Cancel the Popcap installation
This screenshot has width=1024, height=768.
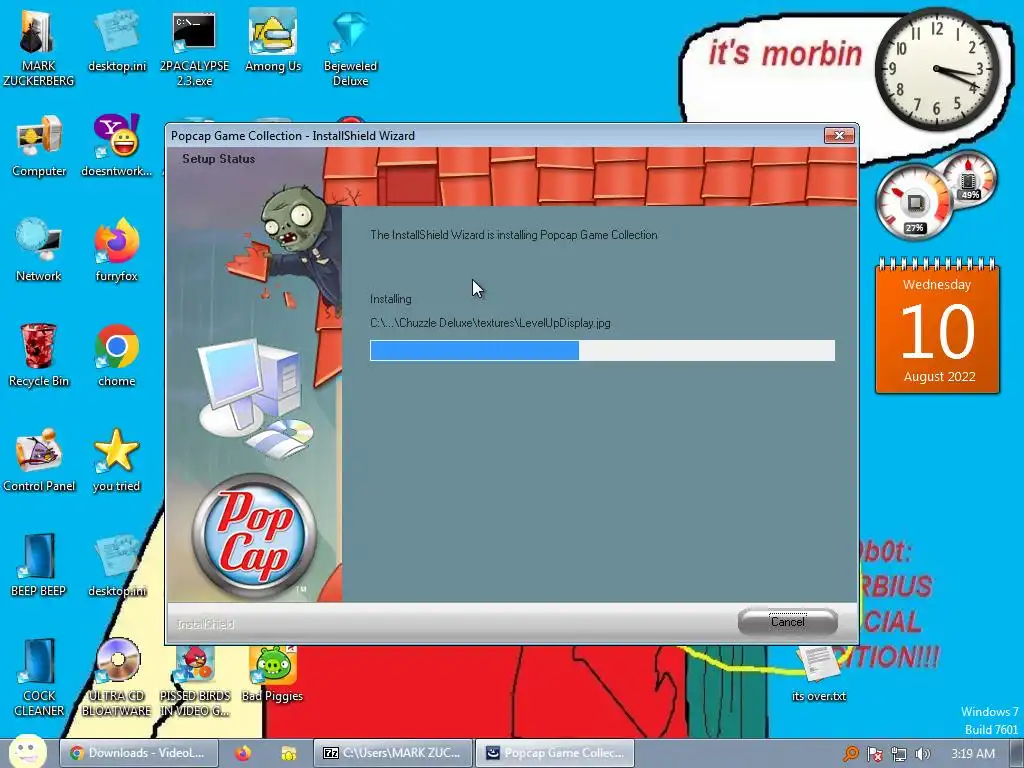pyautogui.click(x=788, y=622)
